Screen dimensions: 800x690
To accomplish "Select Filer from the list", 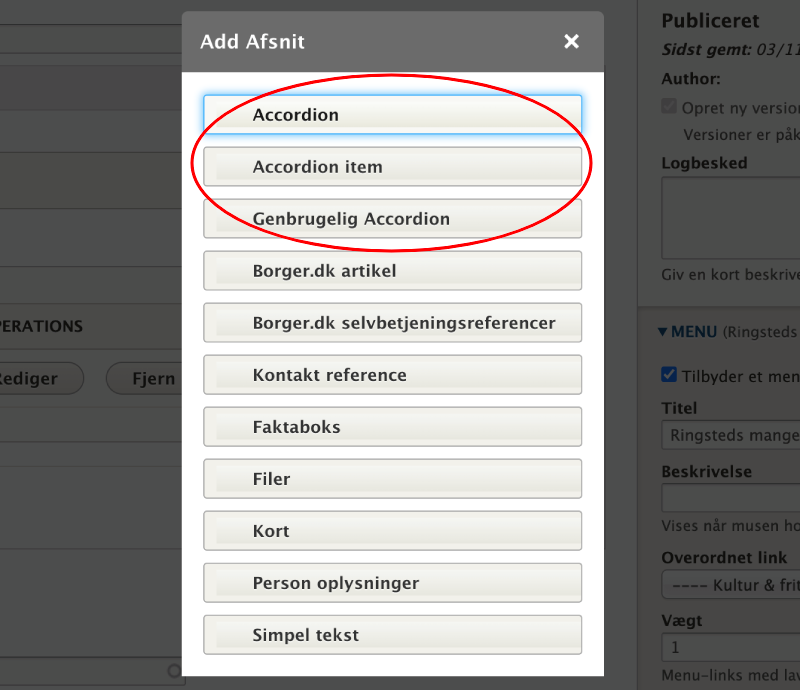I will pos(392,479).
